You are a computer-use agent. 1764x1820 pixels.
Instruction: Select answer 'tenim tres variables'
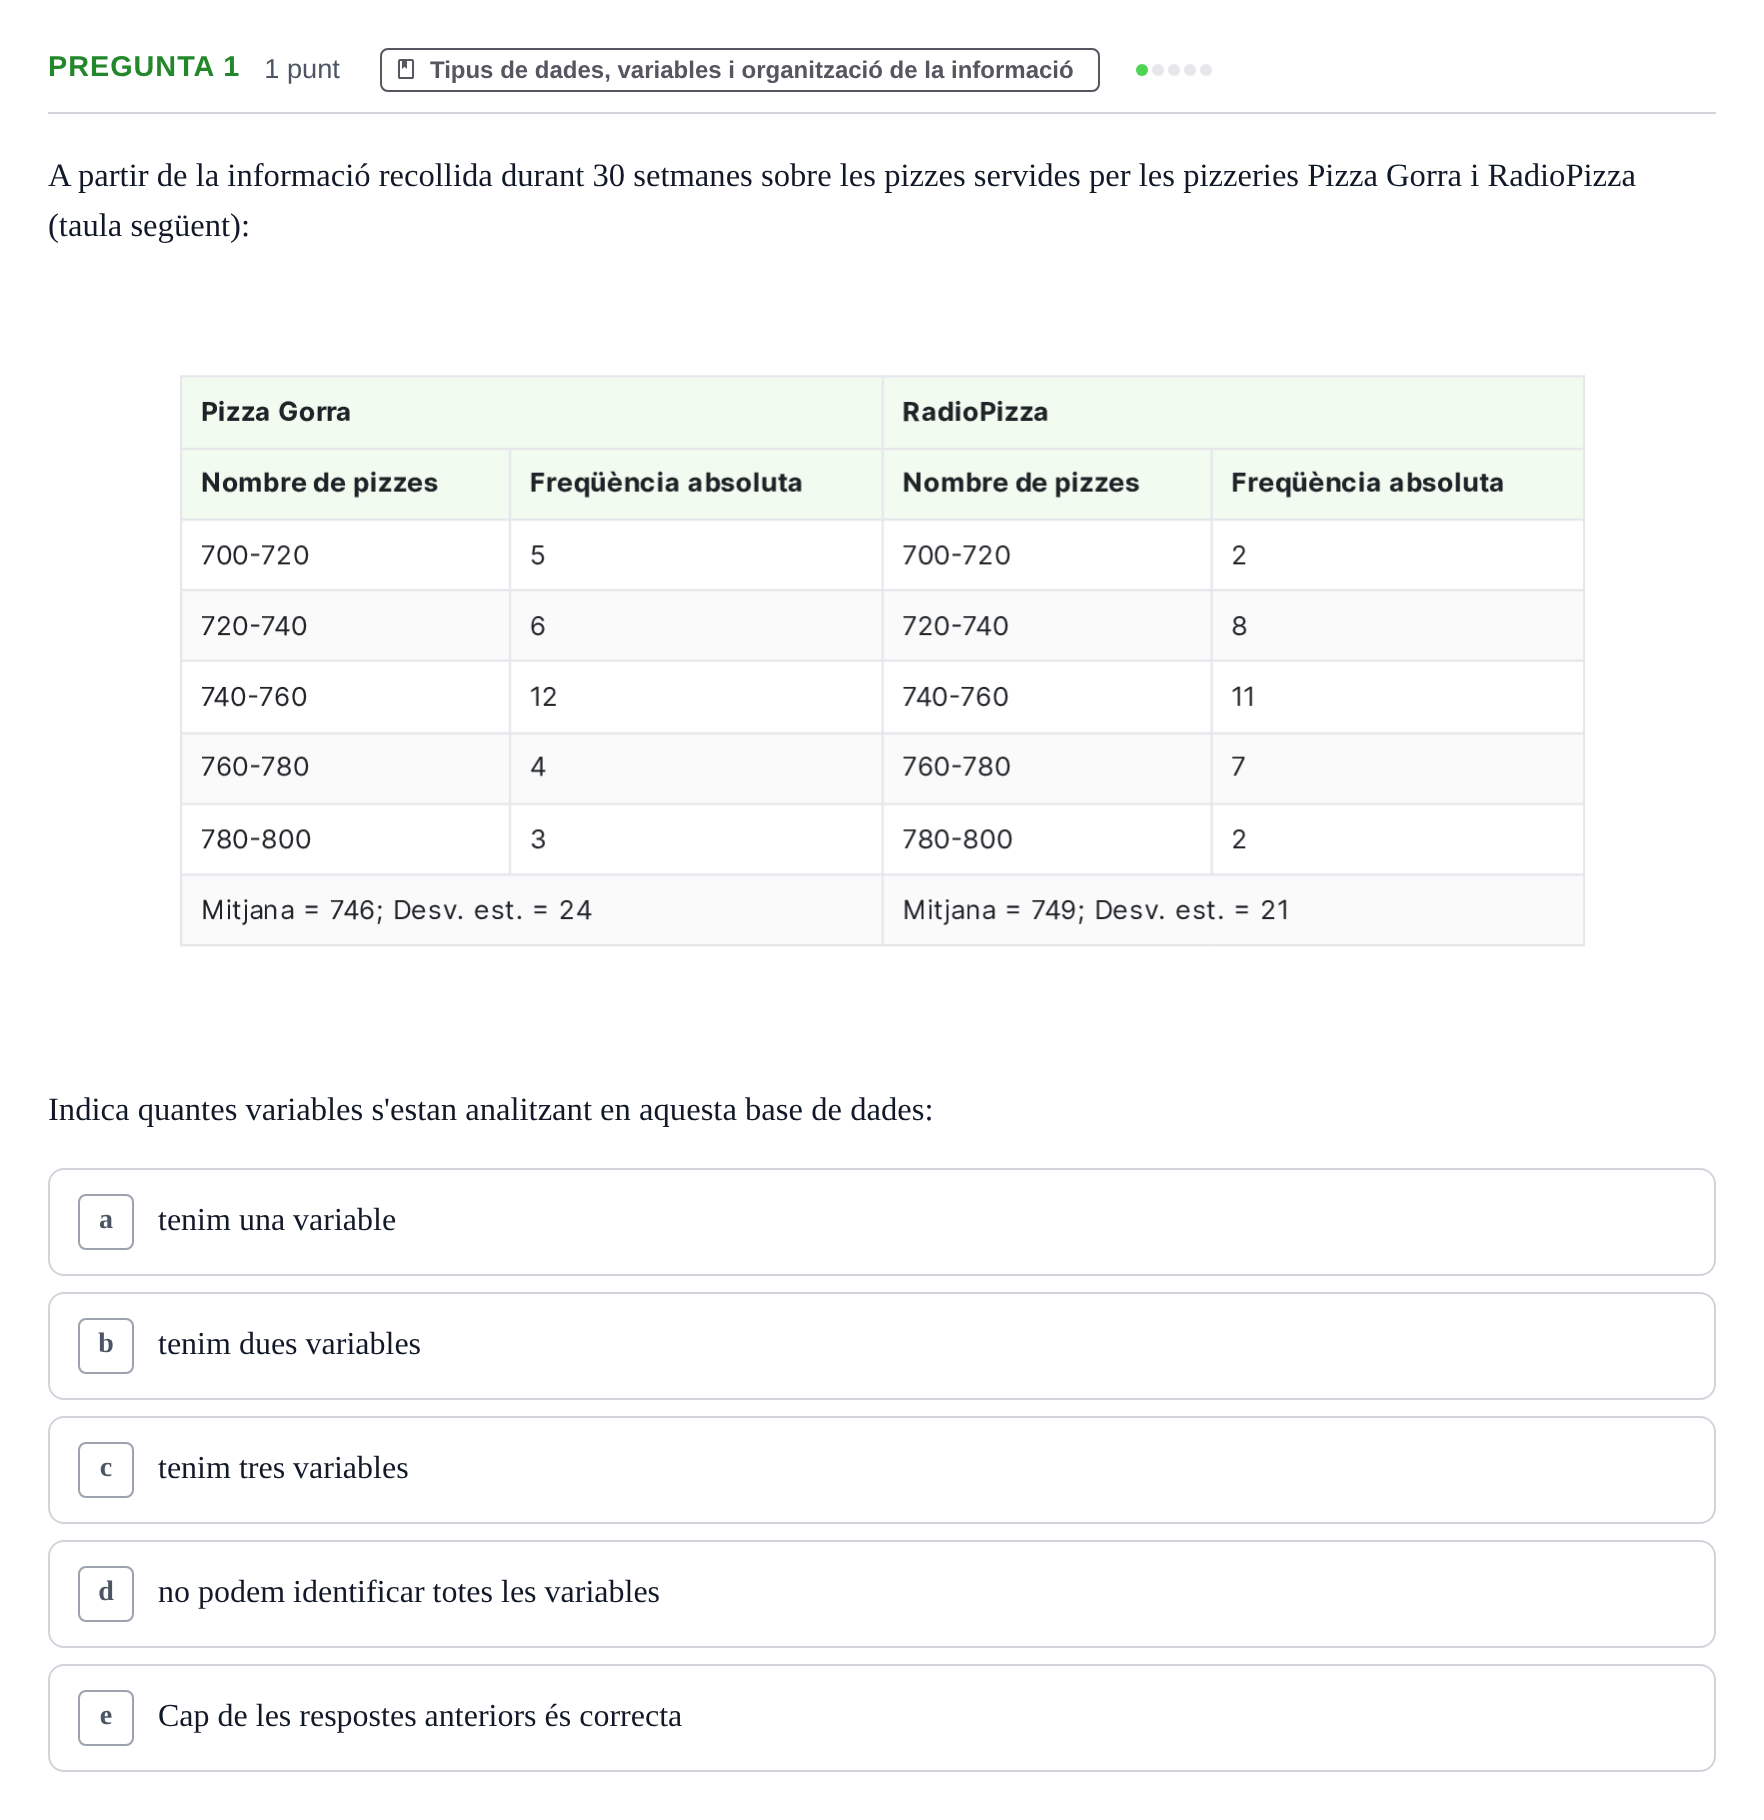click(x=882, y=1470)
